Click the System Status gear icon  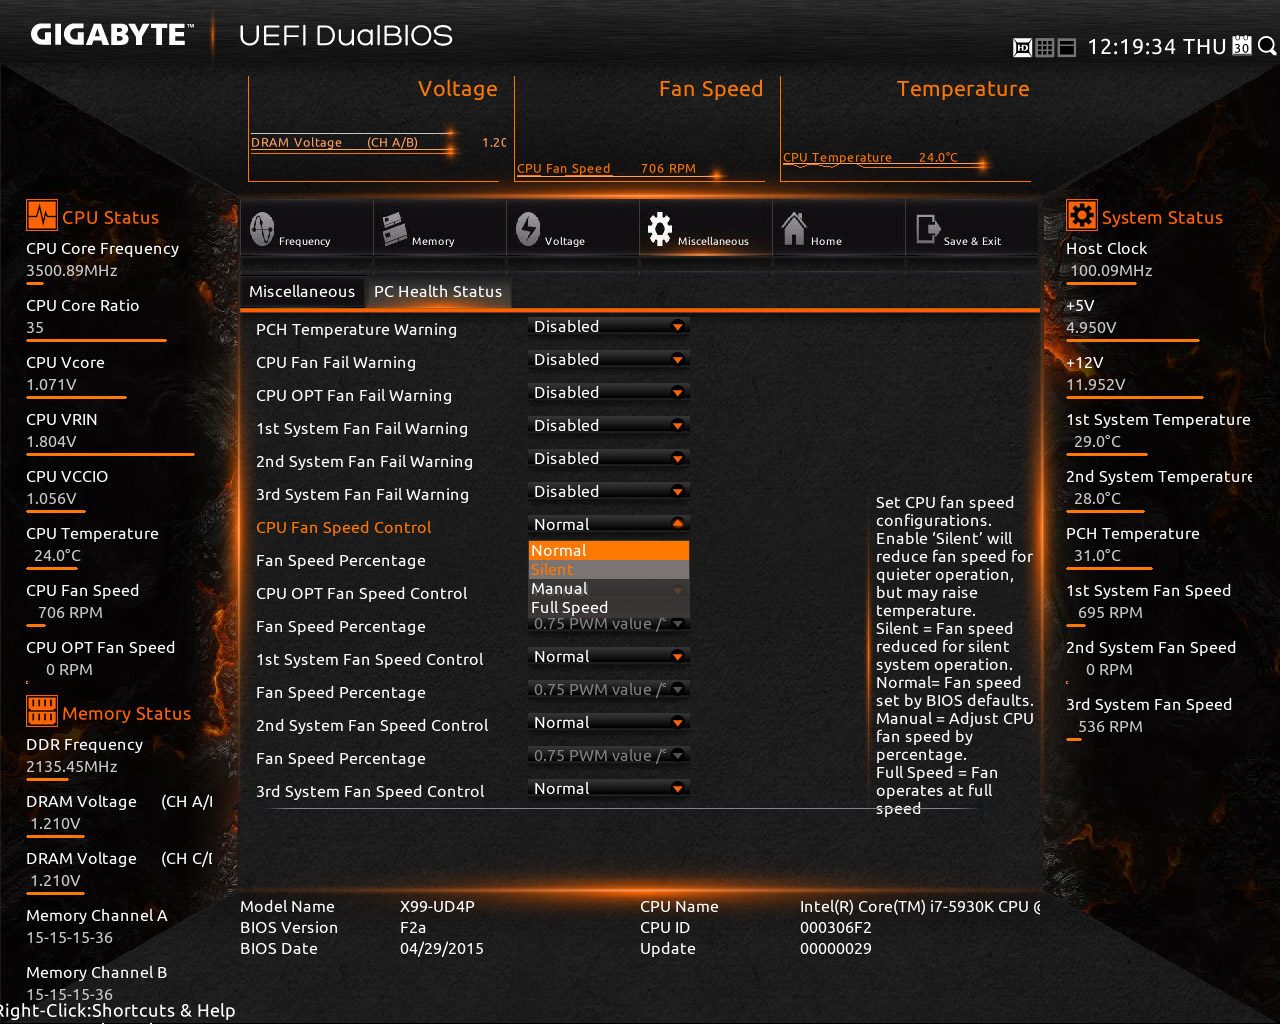click(x=1082, y=216)
